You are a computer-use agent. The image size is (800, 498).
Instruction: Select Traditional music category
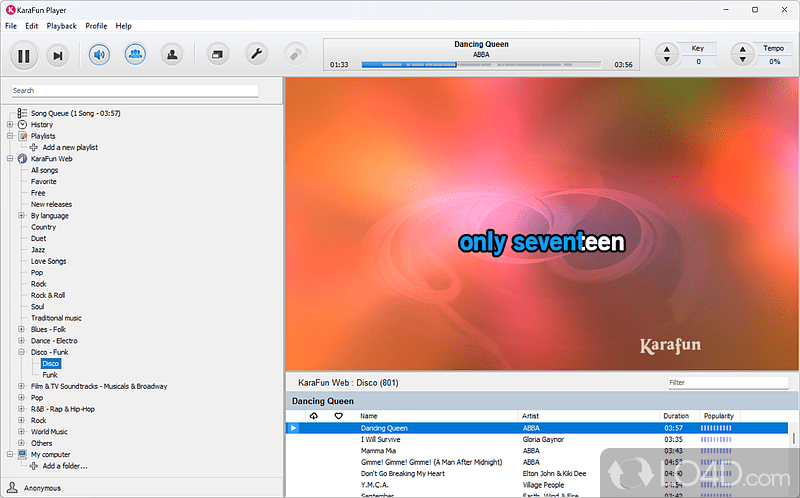(56, 318)
